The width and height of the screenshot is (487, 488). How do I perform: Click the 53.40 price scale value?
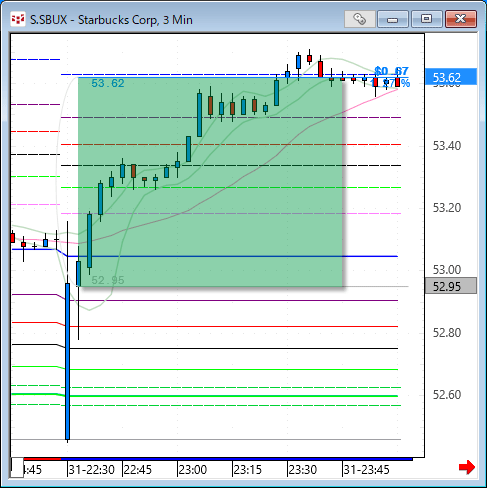pyautogui.click(x=447, y=146)
